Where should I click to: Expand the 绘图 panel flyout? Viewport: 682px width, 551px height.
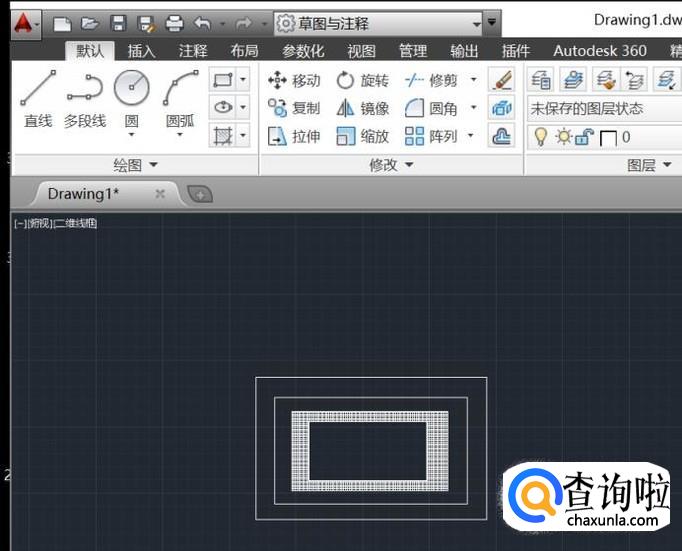tap(135, 165)
